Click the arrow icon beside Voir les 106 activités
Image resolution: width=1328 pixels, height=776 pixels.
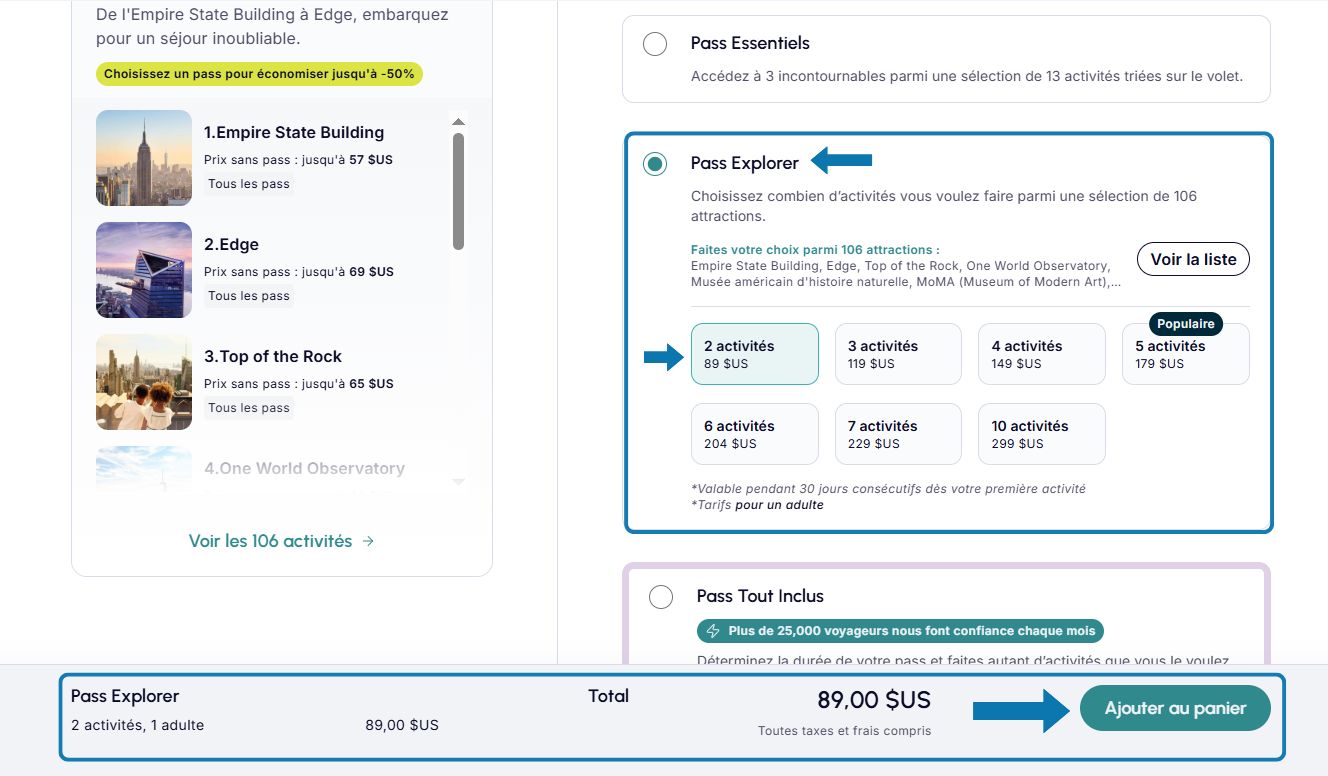pyautogui.click(x=369, y=541)
